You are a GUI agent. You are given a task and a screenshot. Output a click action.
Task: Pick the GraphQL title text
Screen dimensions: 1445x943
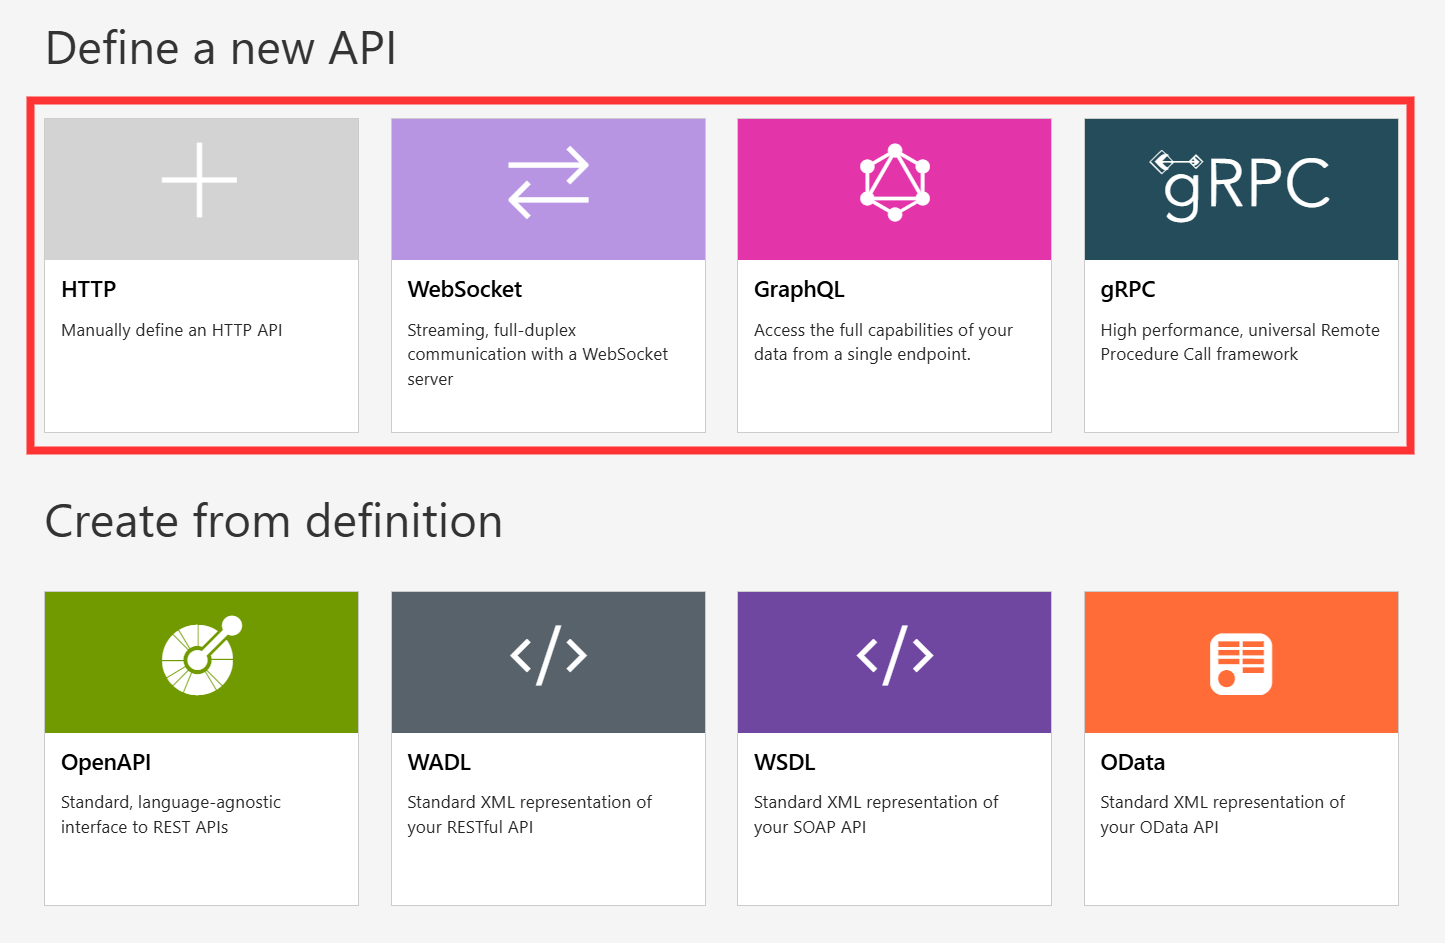click(799, 290)
